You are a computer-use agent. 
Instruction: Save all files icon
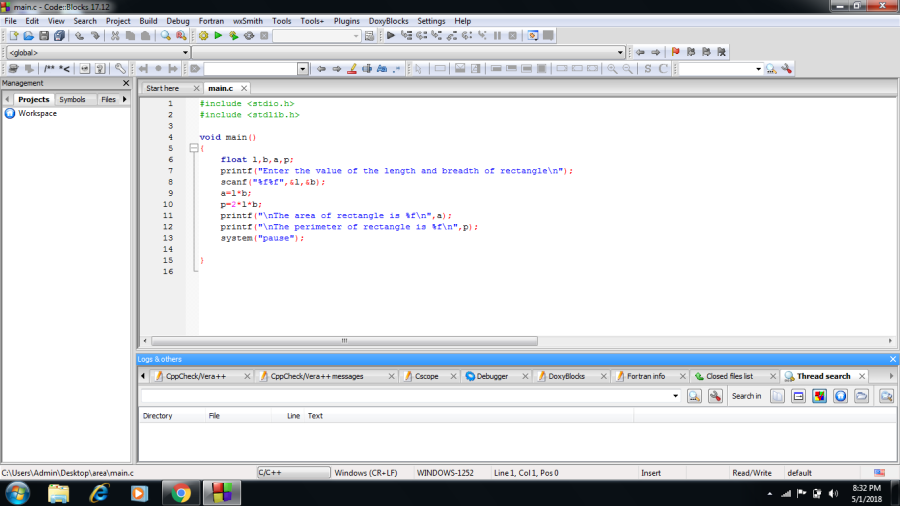pyautogui.click(x=59, y=36)
